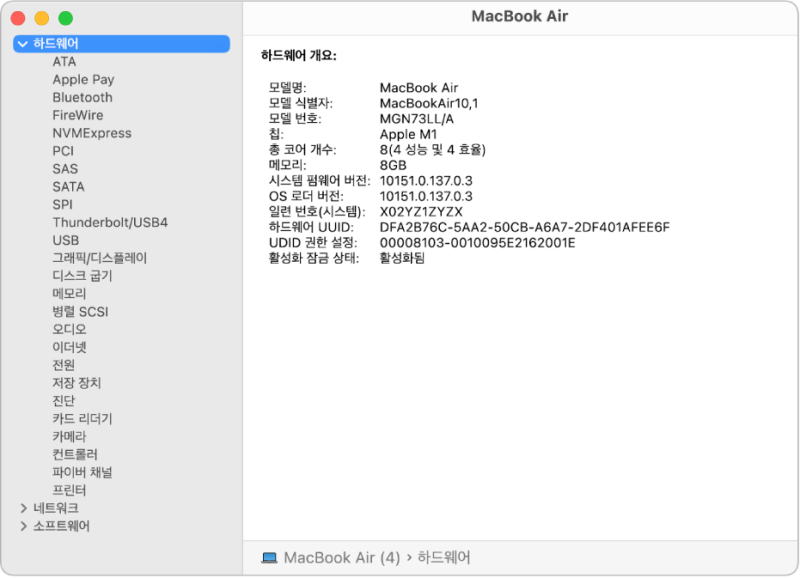The width and height of the screenshot is (800, 578).
Task: Click the MacBook Air laptop icon in path bar
Action: pos(269,558)
